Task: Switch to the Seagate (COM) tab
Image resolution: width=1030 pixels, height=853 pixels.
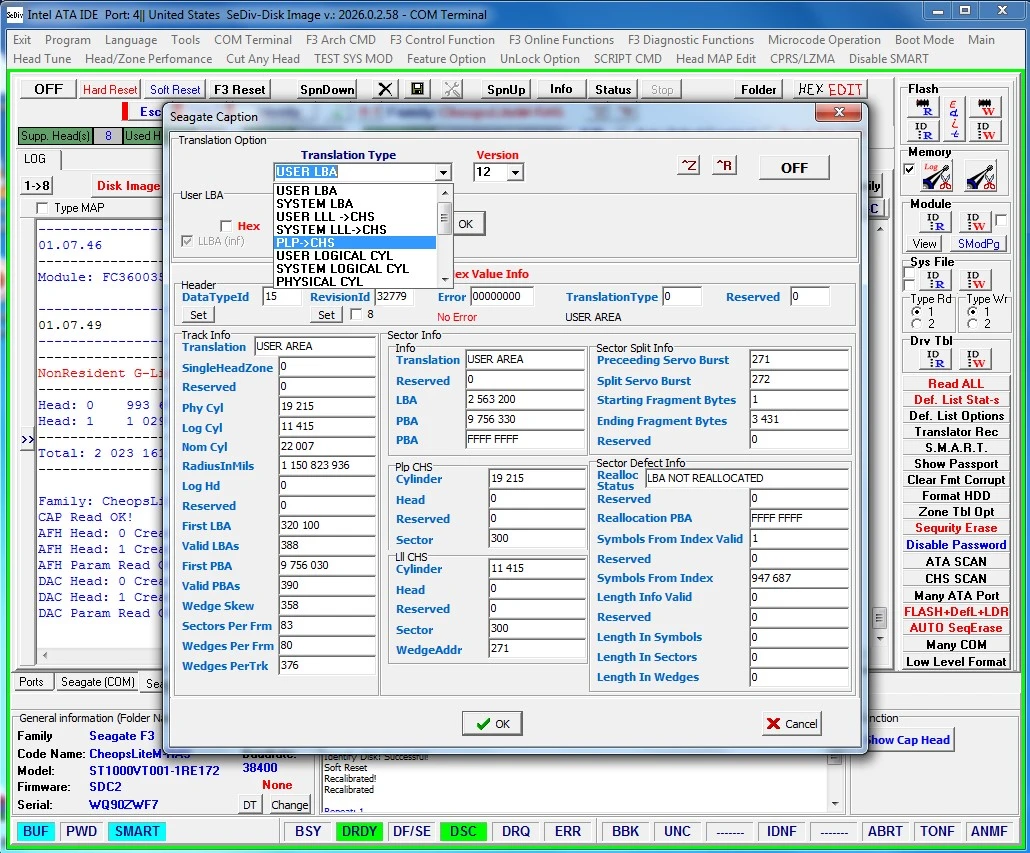Action: (x=98, y=682)
